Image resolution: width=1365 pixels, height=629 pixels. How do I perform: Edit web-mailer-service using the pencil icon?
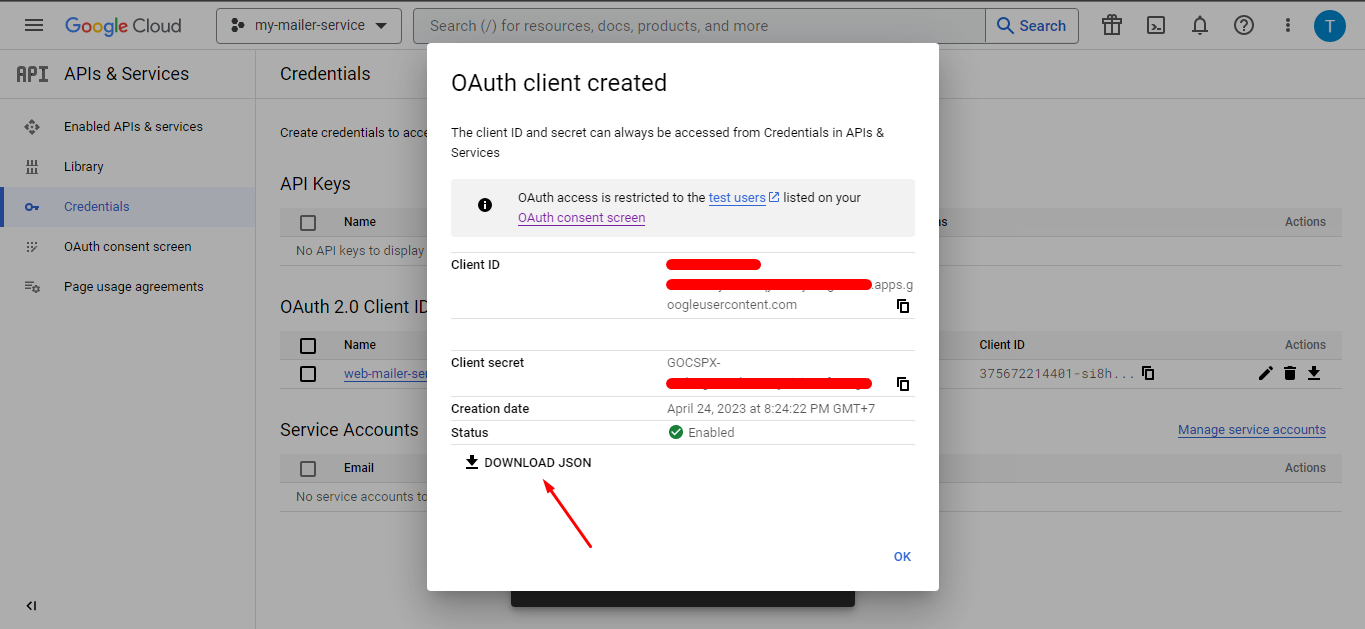(x=1266, y=373)
